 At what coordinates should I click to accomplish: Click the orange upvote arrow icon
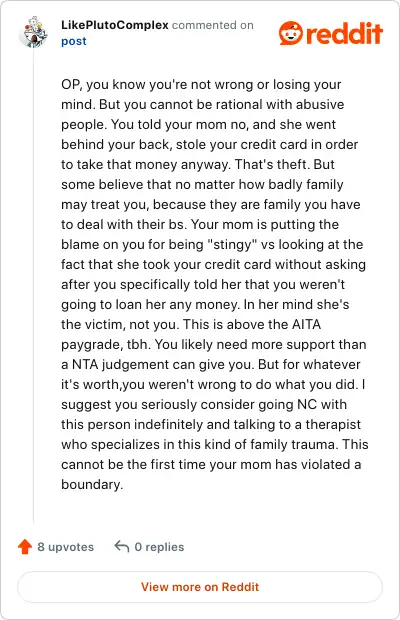click(25, 546)
